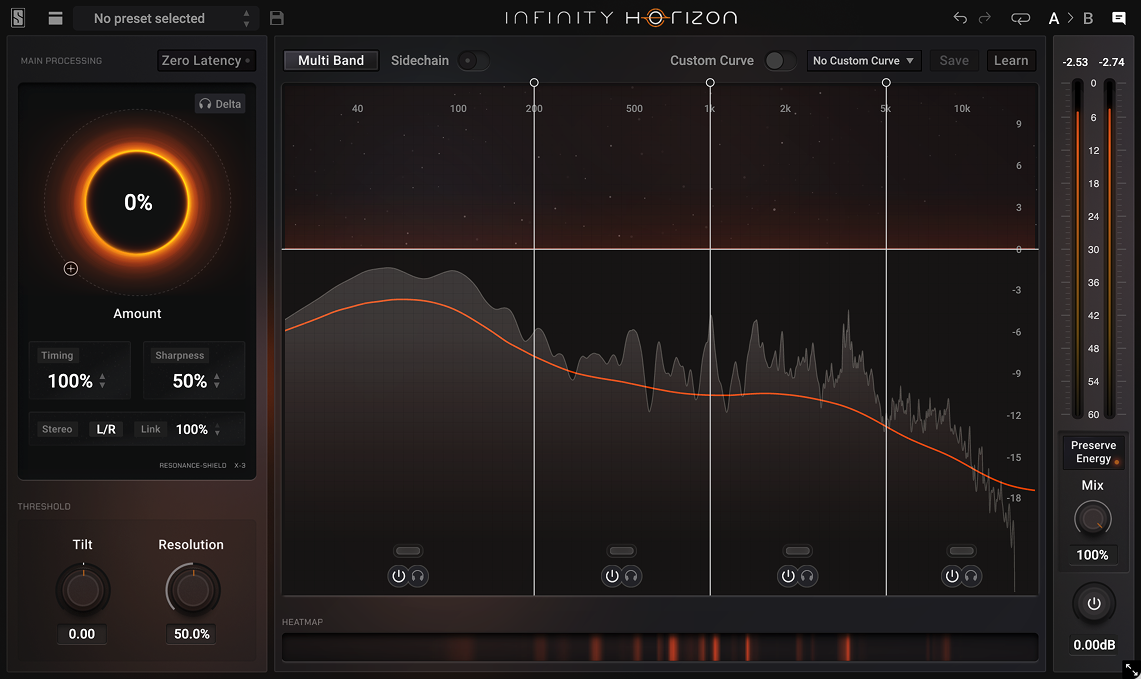Click the Learn button
This screenshot has height=679, width=1141.
[x=1010, y=61]
